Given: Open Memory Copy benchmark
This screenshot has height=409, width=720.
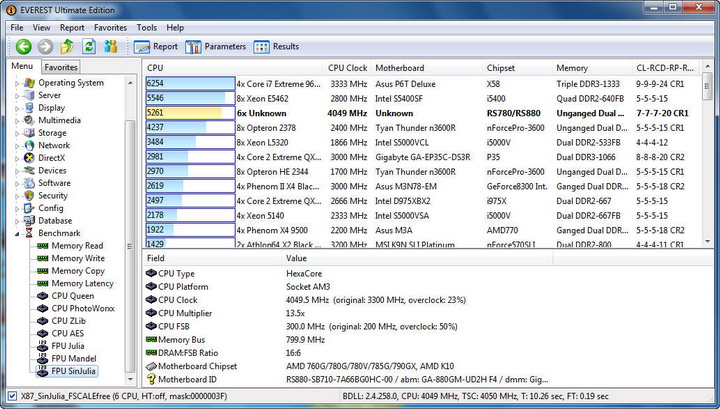Looking at the screenshot, I should [78, 271].
